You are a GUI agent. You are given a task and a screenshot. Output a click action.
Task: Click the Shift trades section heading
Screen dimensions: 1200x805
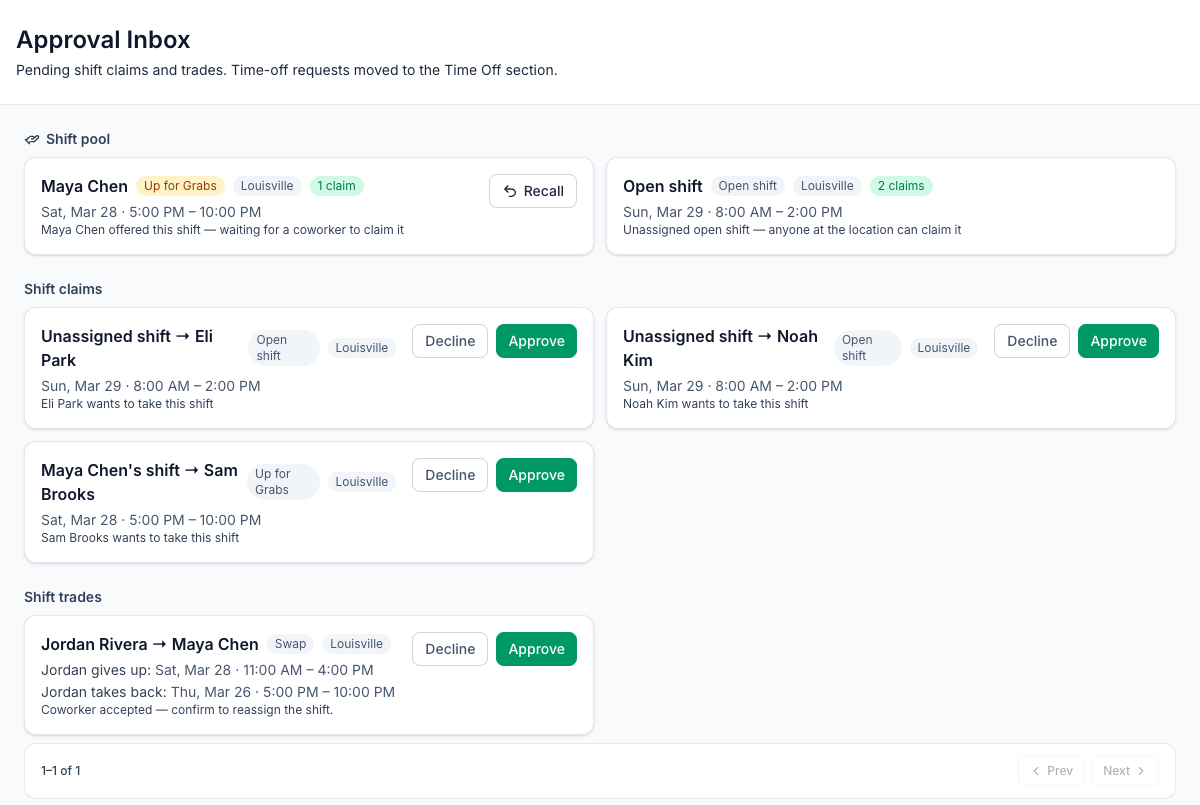tap(63, 597)
